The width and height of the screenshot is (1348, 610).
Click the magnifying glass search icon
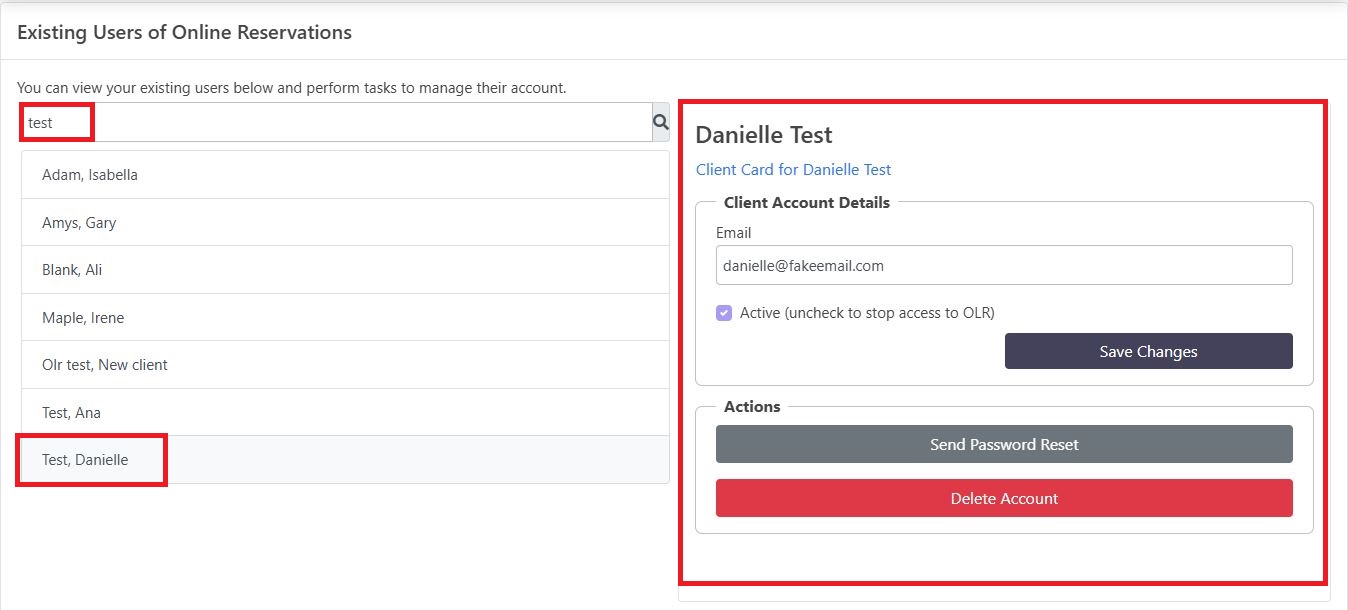click(660, 122)
